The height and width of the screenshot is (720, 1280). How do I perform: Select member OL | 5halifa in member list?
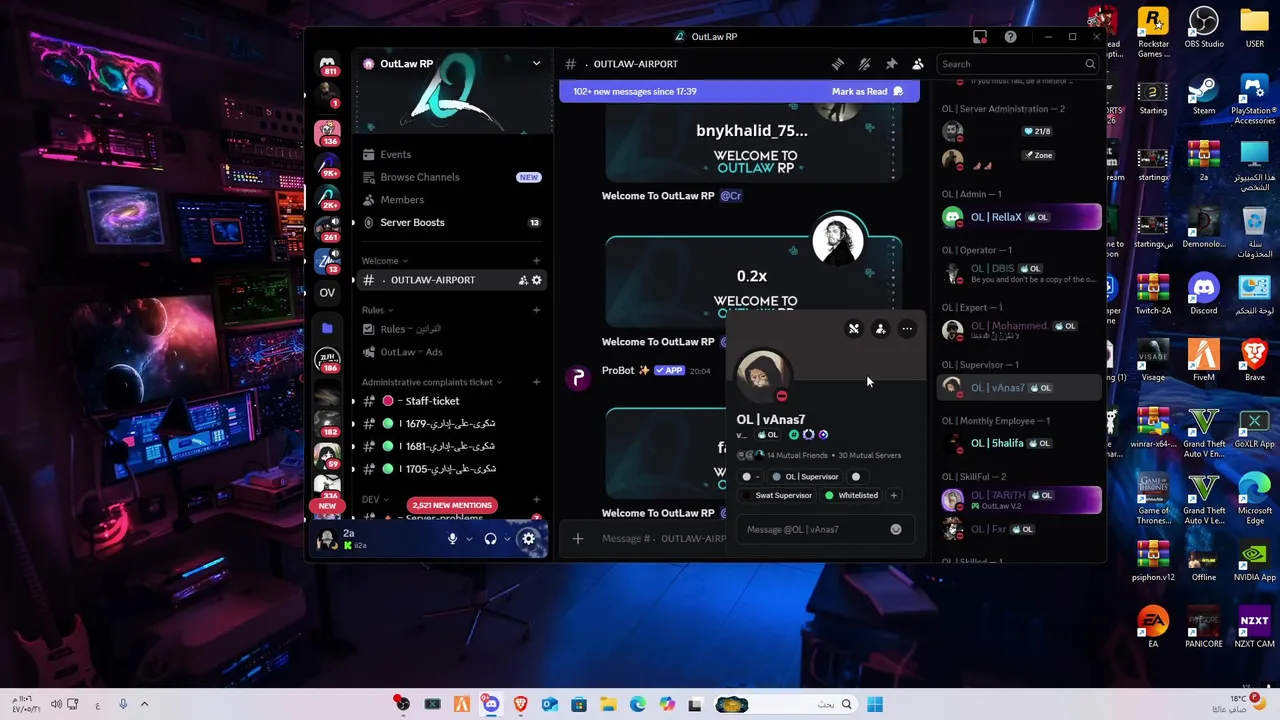(x=1021, y=443)
